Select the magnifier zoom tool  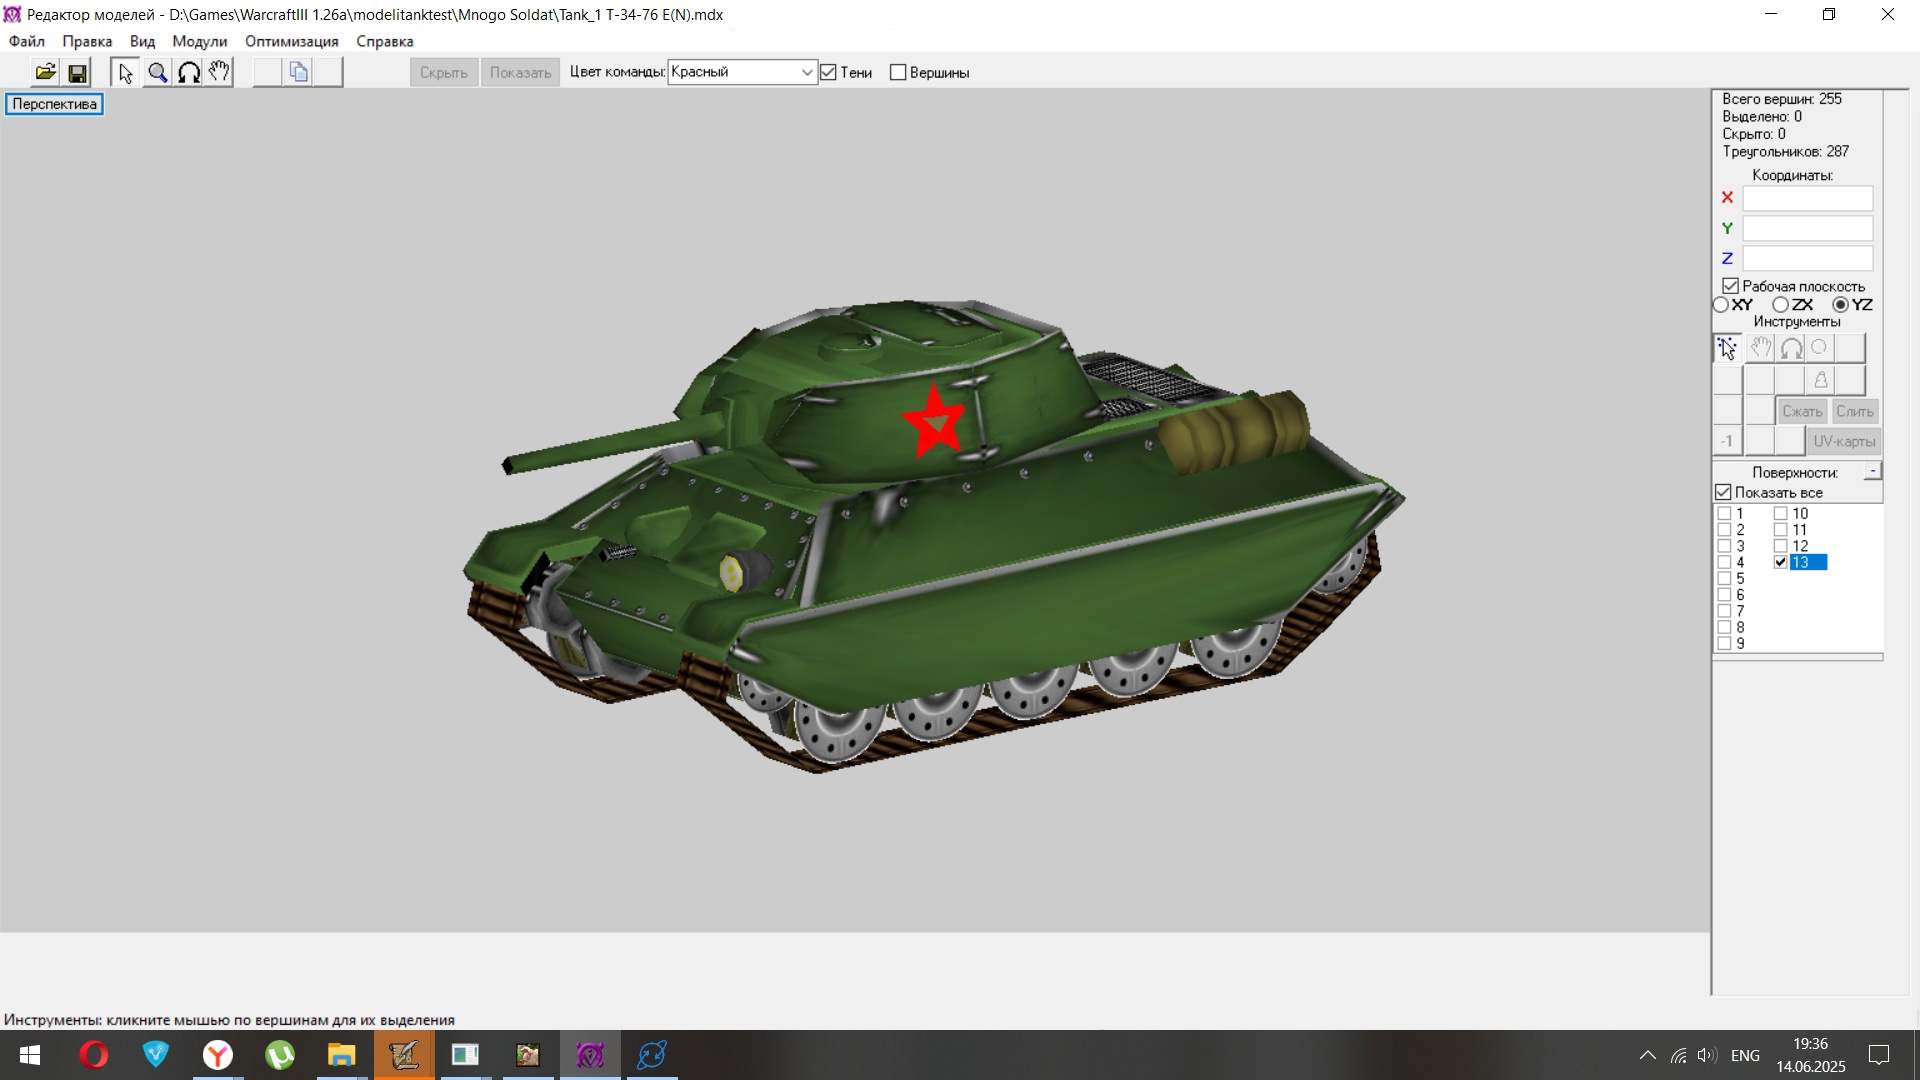(157, 72)
